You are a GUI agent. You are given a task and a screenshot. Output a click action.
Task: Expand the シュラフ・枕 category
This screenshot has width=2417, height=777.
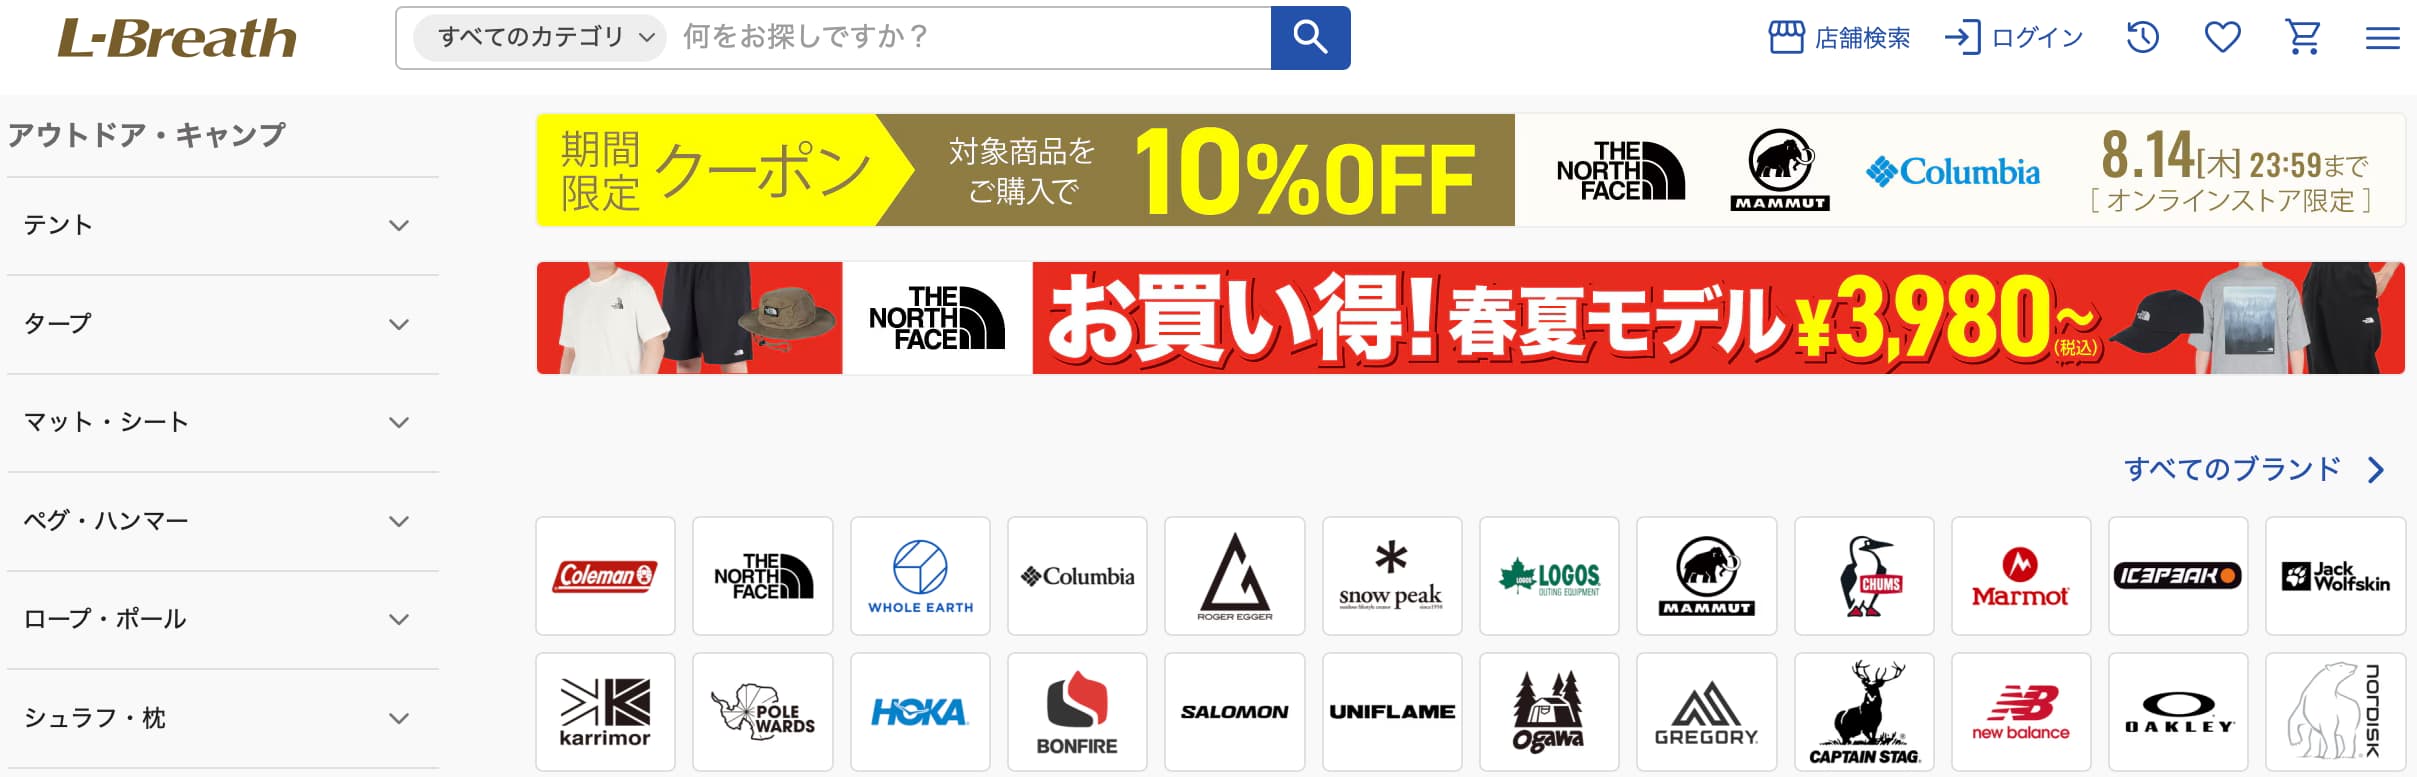point(223,719)
